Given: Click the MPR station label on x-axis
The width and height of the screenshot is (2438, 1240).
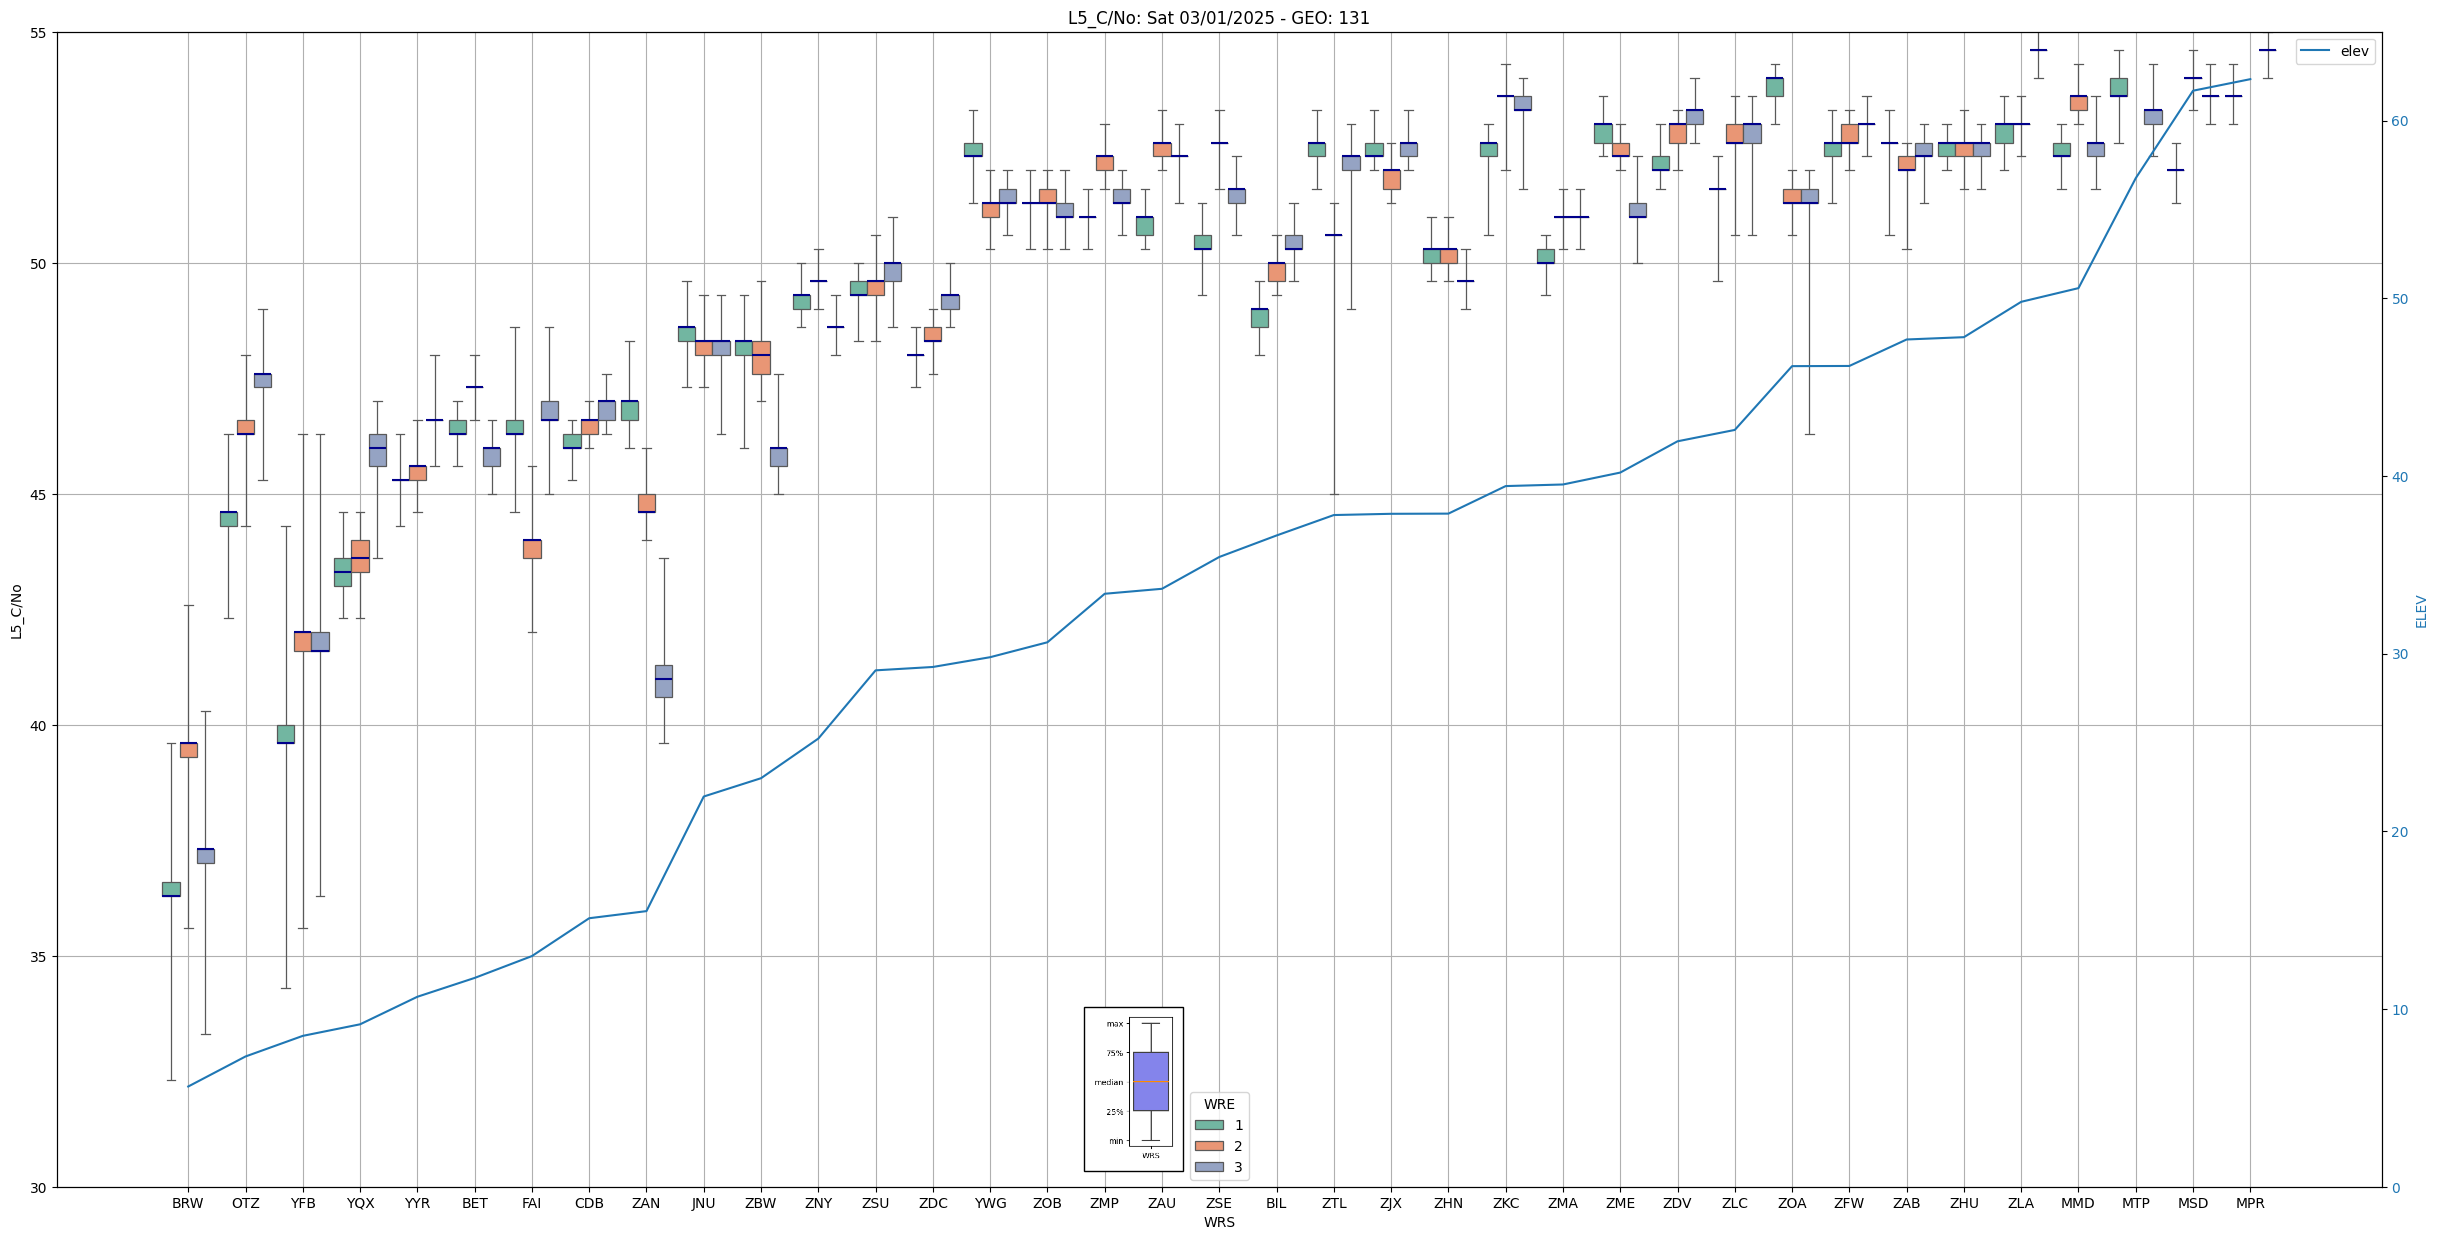Looking at the screenshot, I should pyautogui.click(x=2250, y=1203).
